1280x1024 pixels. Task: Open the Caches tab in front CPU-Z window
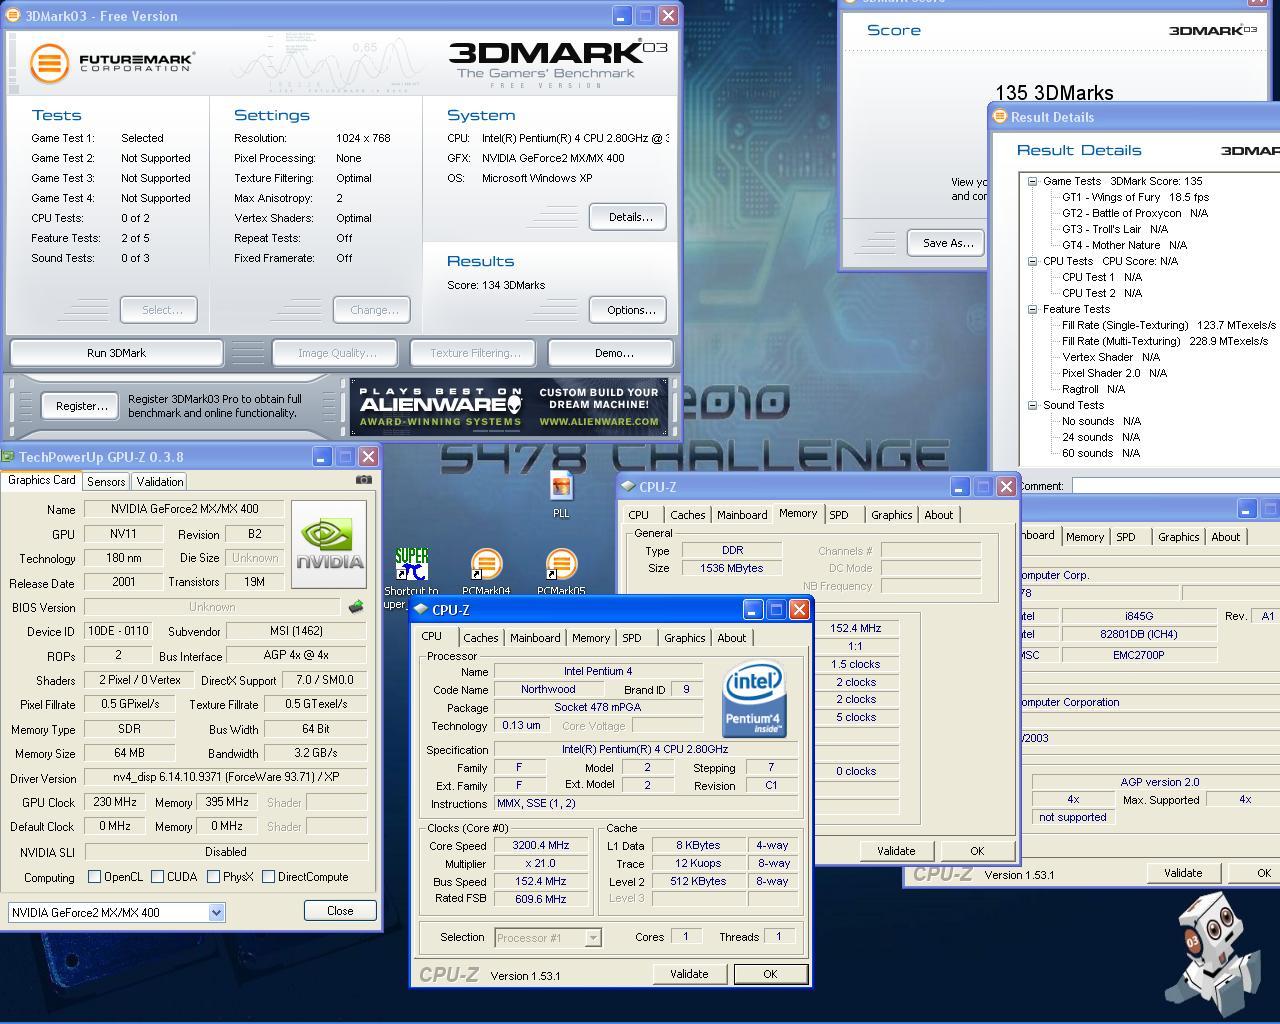coord(480,638)
